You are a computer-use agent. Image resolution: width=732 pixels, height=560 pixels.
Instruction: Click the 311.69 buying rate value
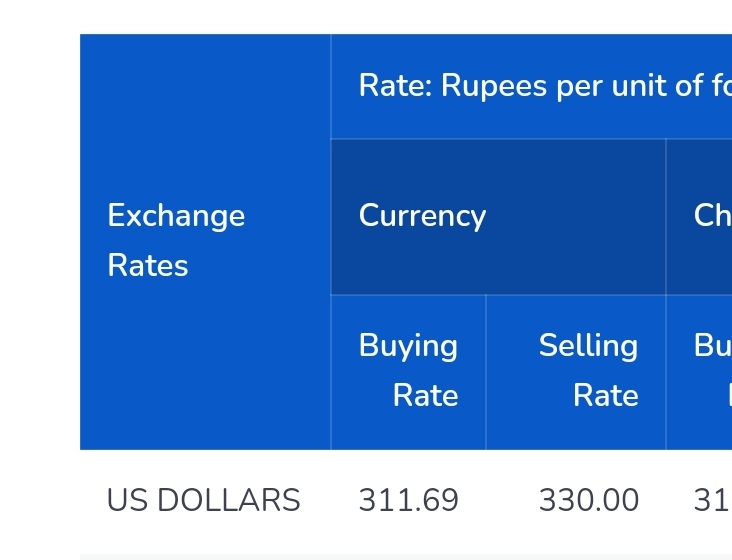408,500
